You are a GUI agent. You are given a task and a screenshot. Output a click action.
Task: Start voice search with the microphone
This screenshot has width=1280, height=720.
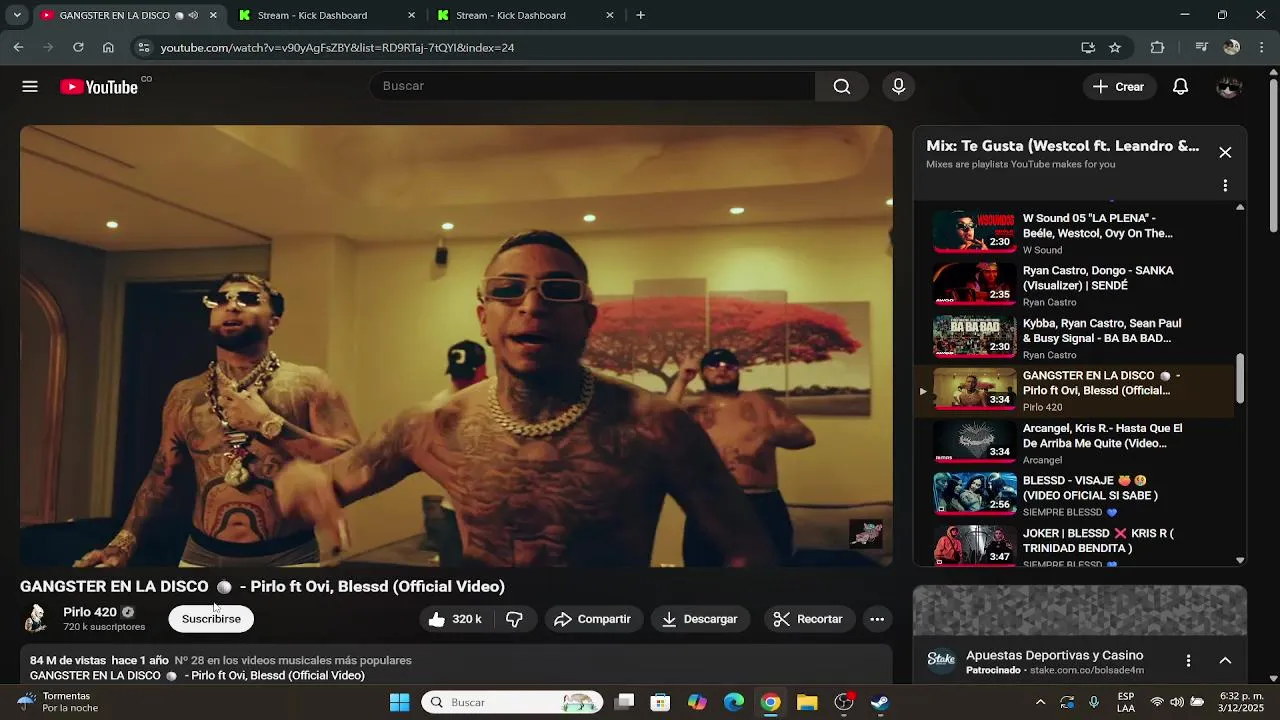(x=898, y=86)
